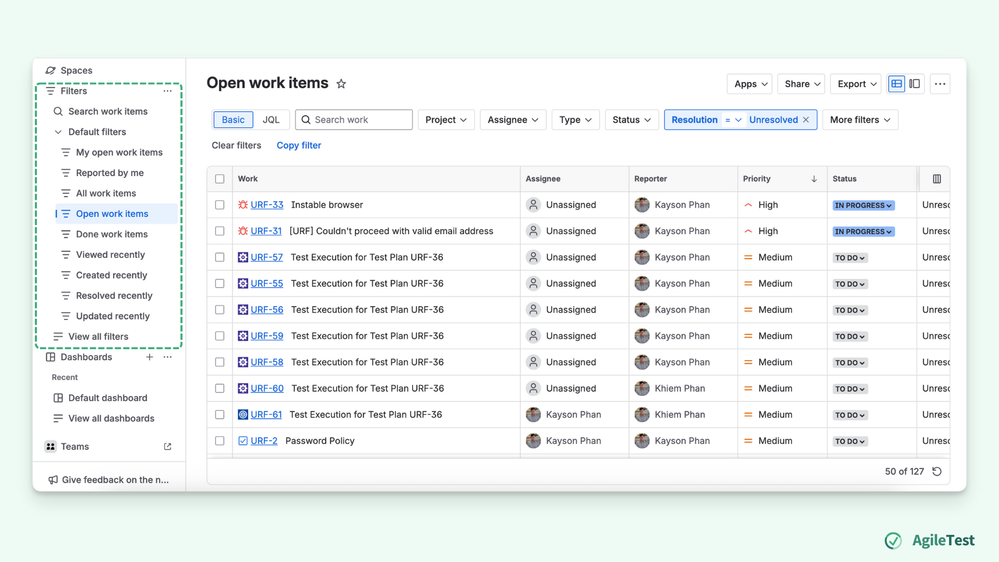Click Clear filters
Viewport: 999px width, 562px height.
point(236,145)
